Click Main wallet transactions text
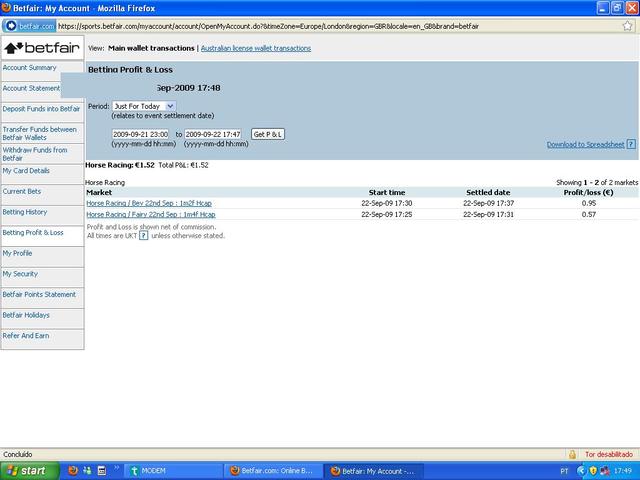The height and width of the screenshot is (480, 640). coord(151,48)
